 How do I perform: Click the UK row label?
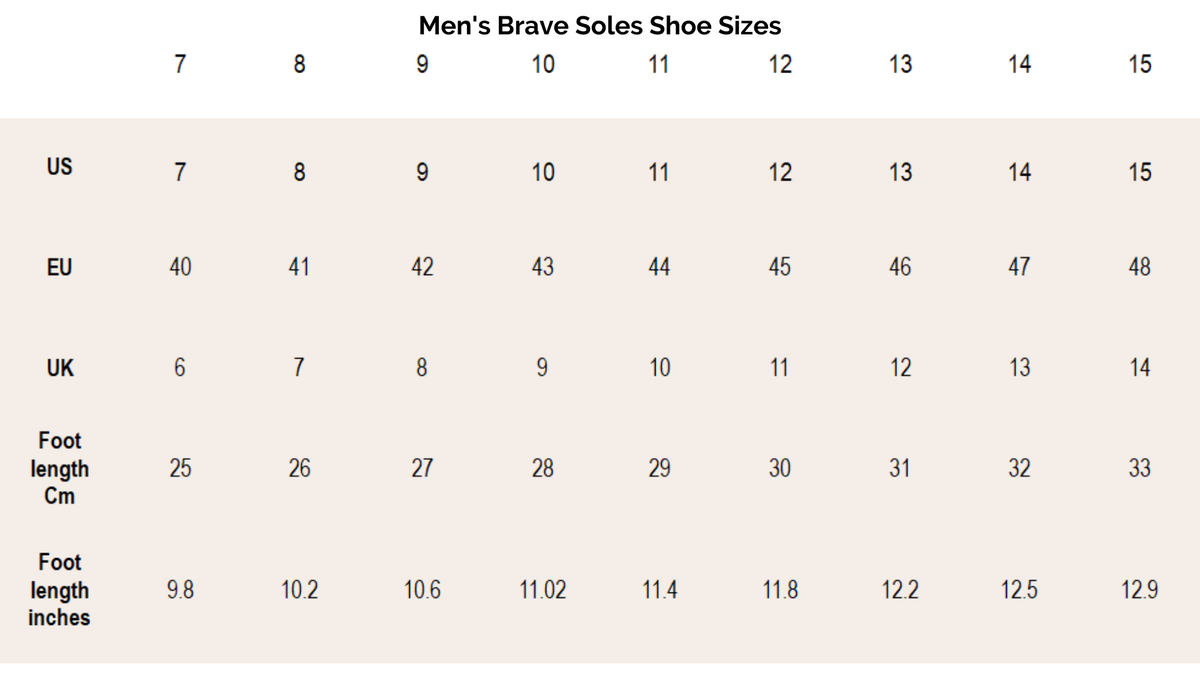[x=59, y=368]
